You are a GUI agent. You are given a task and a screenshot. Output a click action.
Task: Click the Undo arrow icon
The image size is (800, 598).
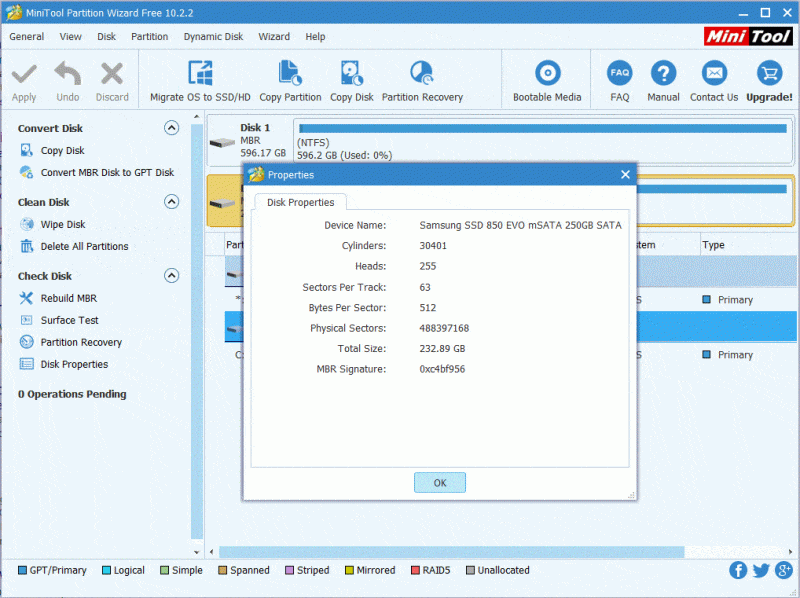[x=68, y=73]
